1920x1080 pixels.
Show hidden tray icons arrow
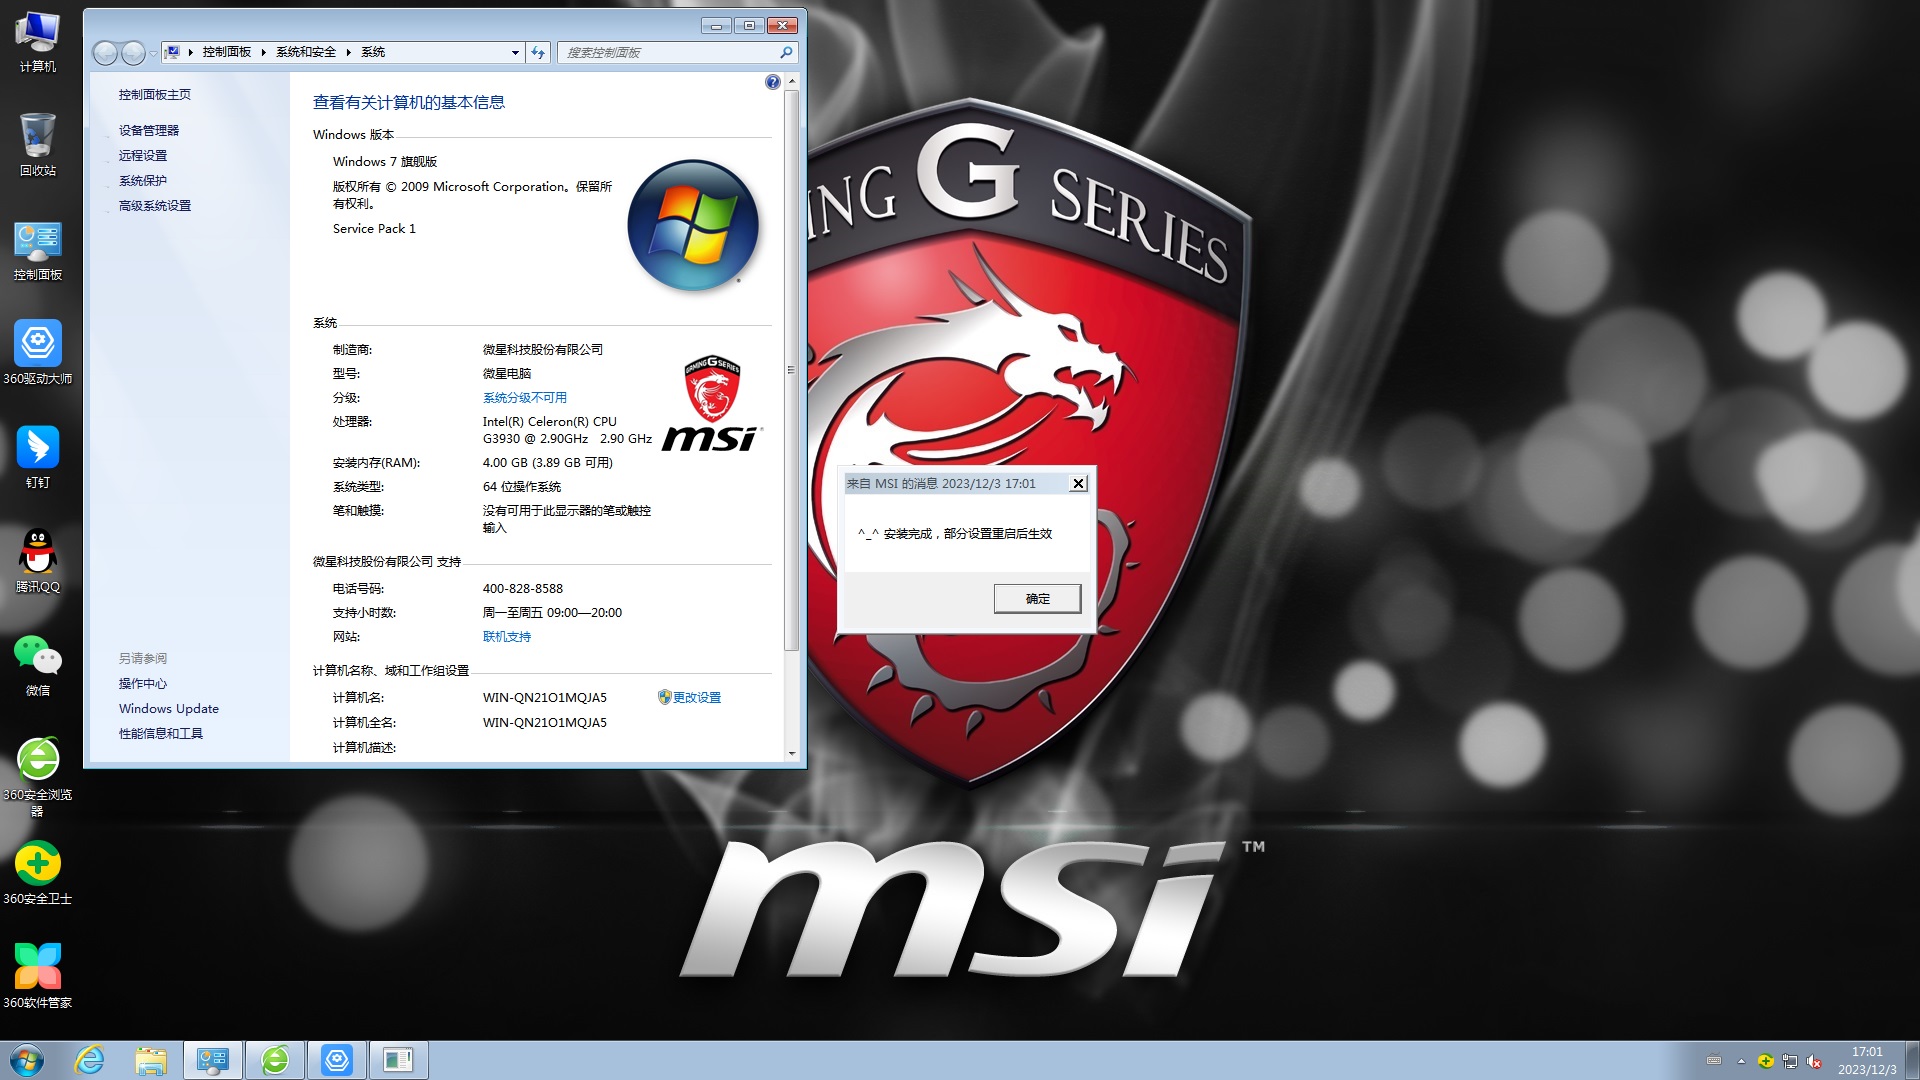pos(1741,1061)
